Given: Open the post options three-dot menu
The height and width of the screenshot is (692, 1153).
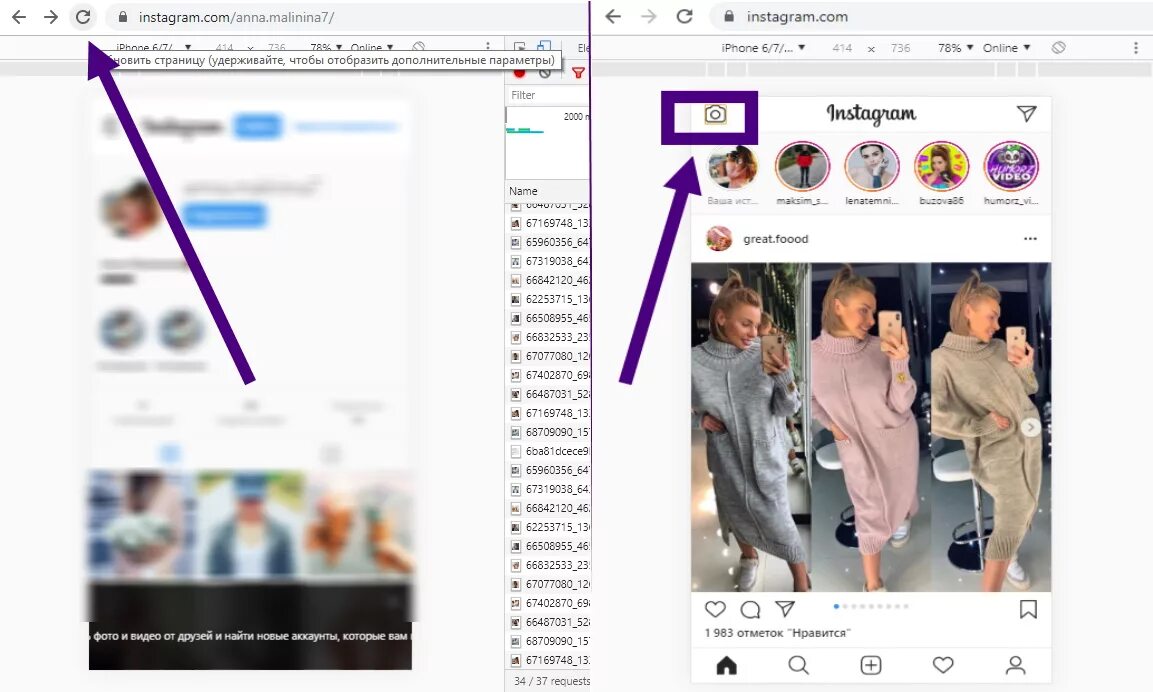Looking at the screenshot, I should click(x=1030, y=239).
